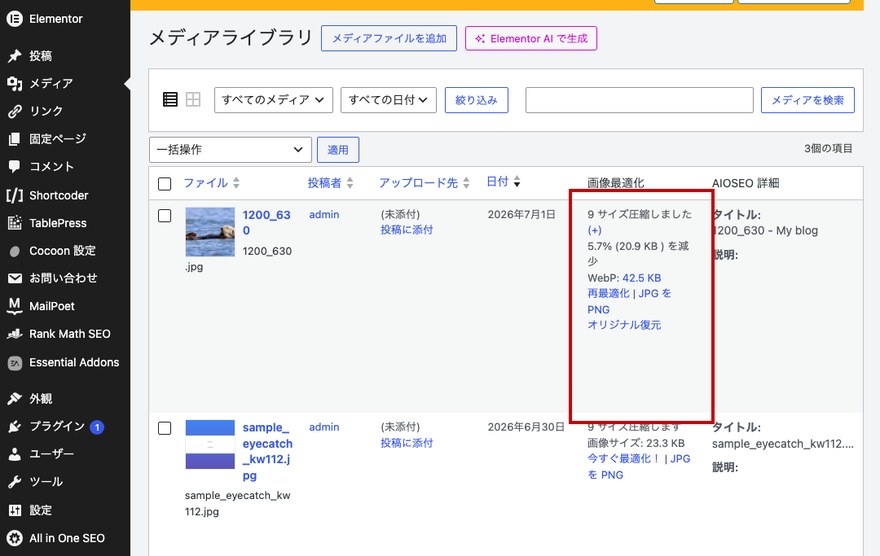Open the コメント menu item
Viewport: 880px width, 556px height.
tap(52, 167)
